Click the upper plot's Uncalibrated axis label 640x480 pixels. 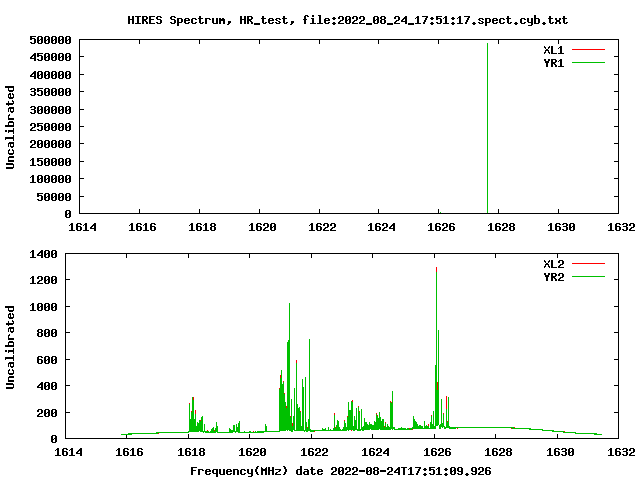coord(10,127)
